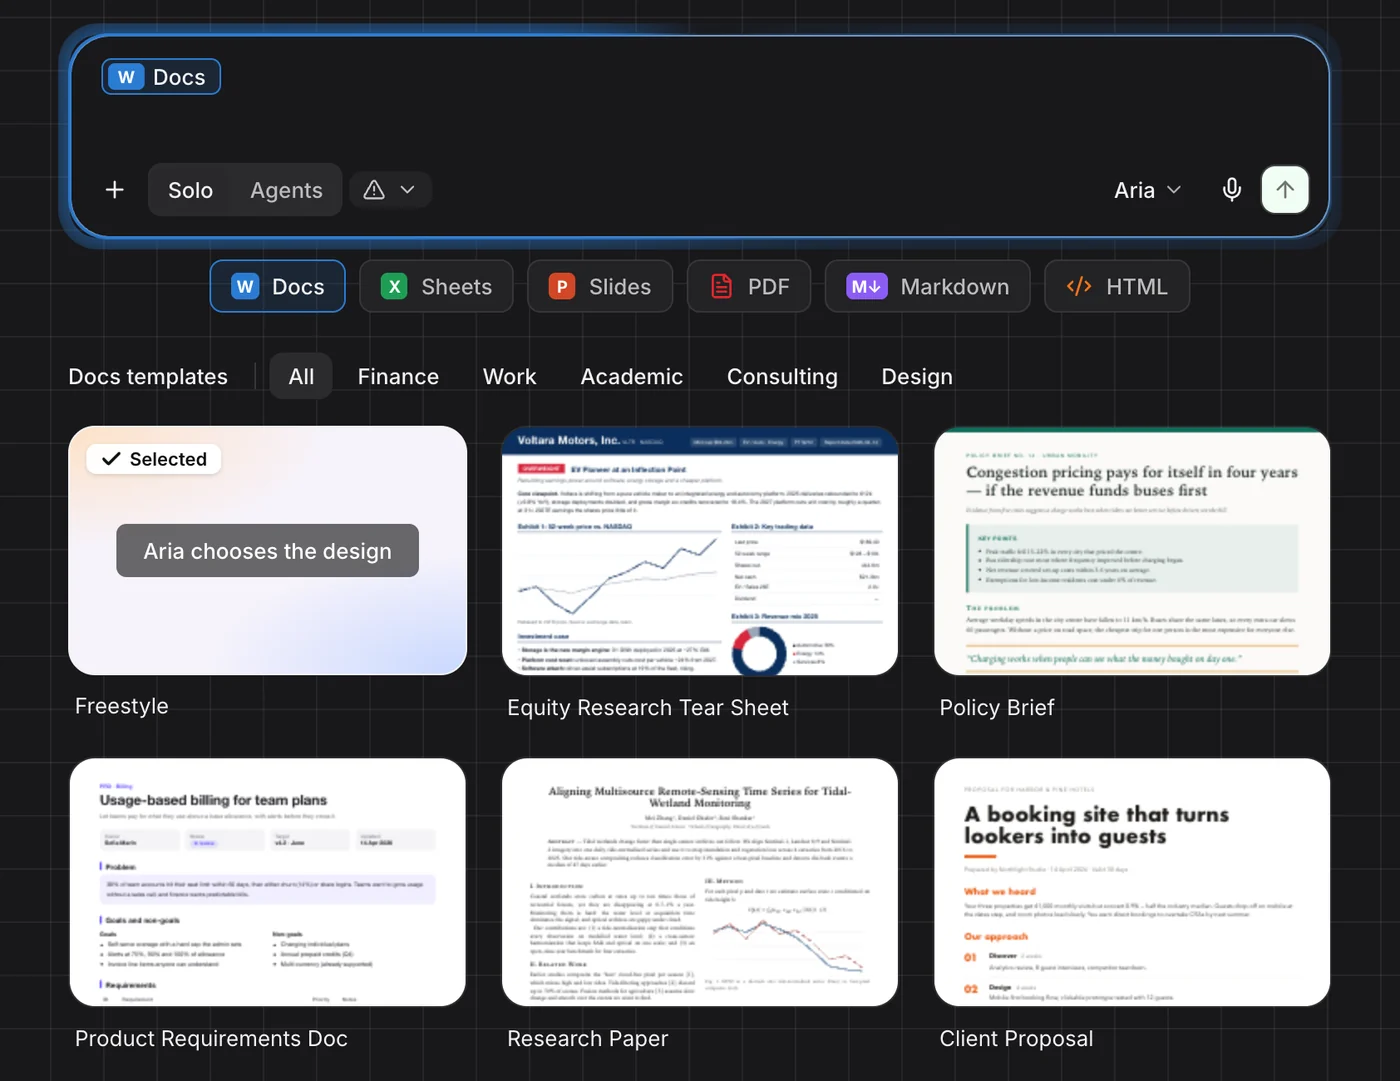The height and width of the screenshot is (1081, 1400).
Task: Open Product Requirements Doc thumbnail
Action: click(x=268, y=882)
